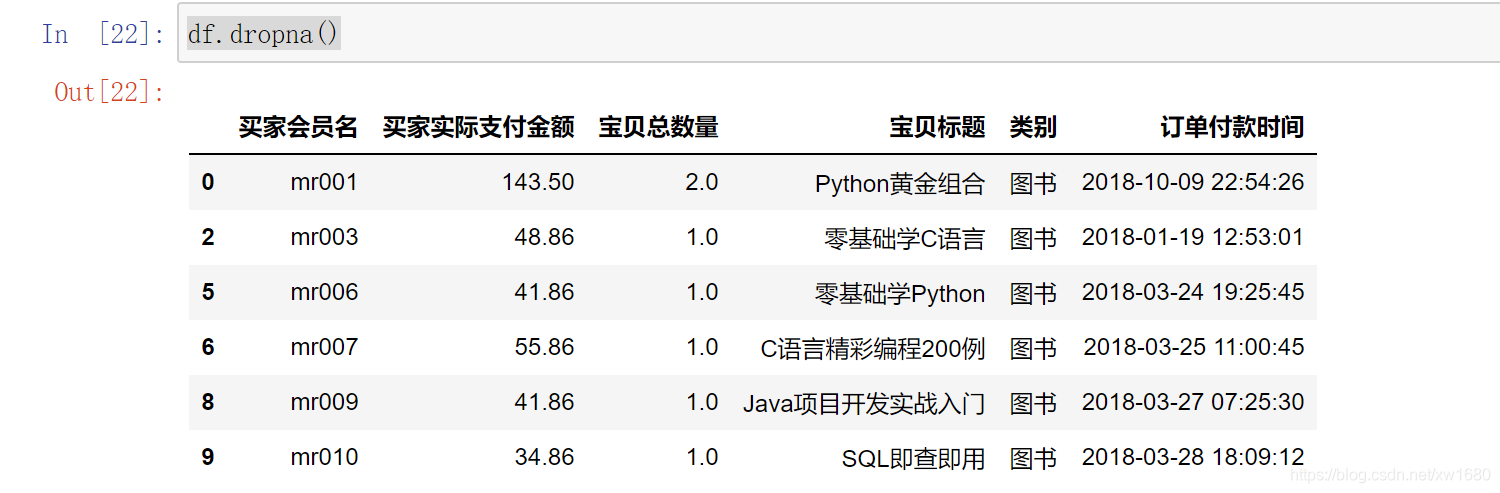Click the 2018-01-19 12:53:01 timestamp cell
This screenshot has width=1500, height=493.
coord(1193,237)
